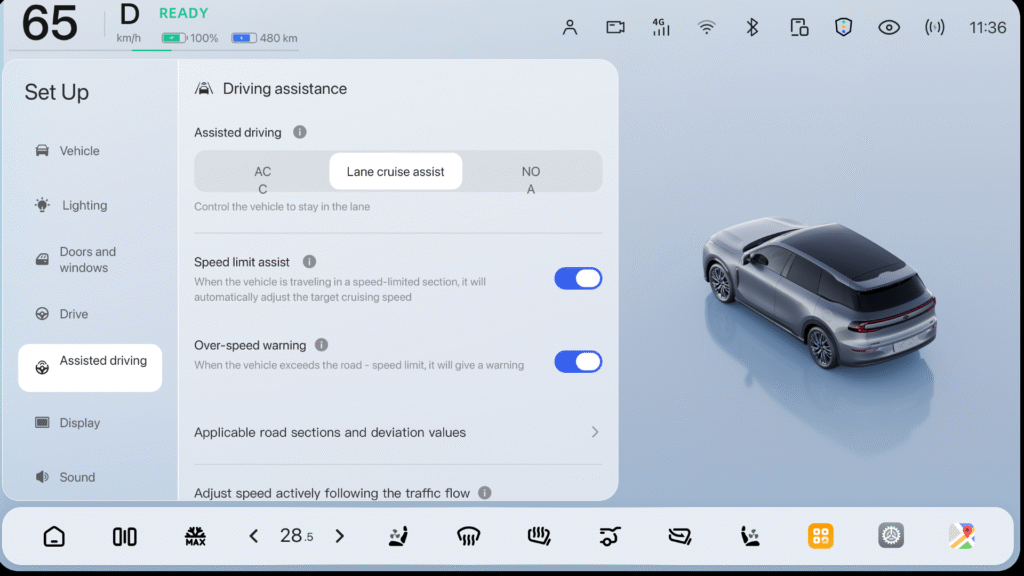
Task: Turn on rear heating defrost icon
Action: tap(539, 536)
